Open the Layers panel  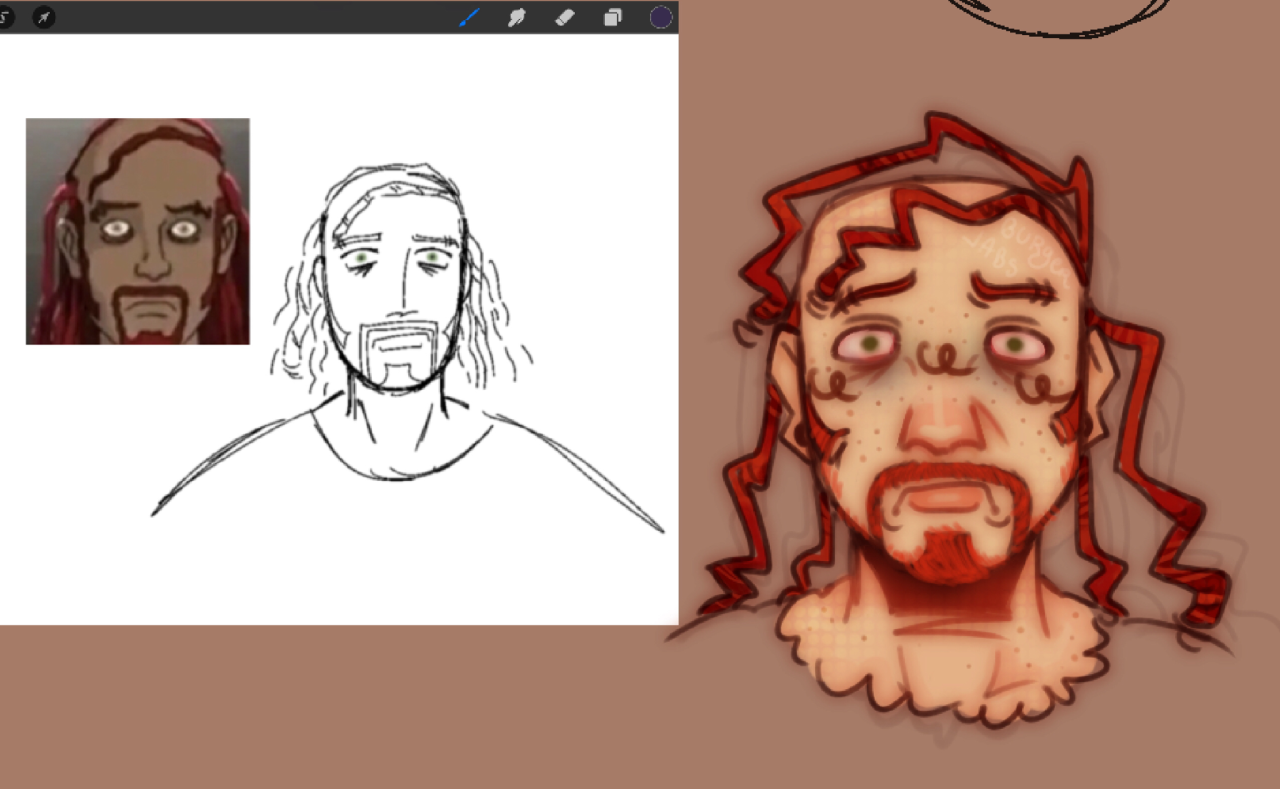[613, 17]
